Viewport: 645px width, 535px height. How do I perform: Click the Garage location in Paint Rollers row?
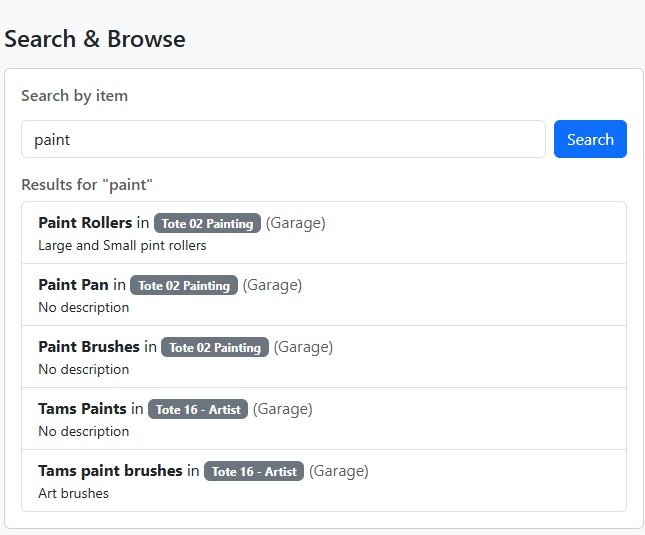296,223
